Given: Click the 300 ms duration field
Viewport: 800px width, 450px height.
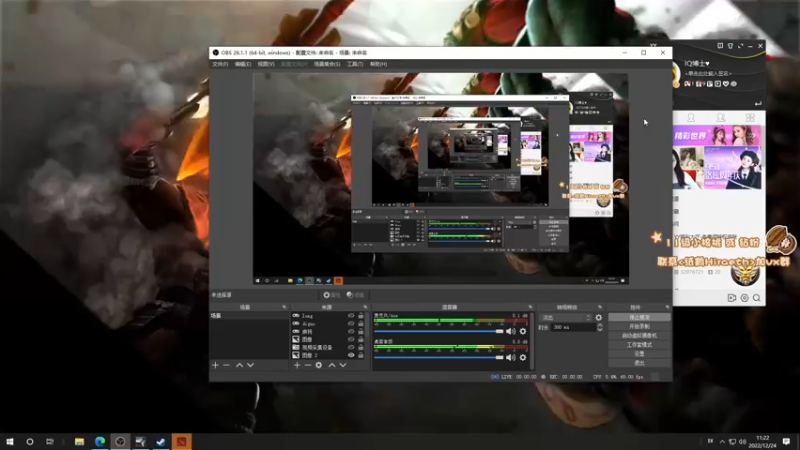Looking at the screenshot, I should (573, 327).
